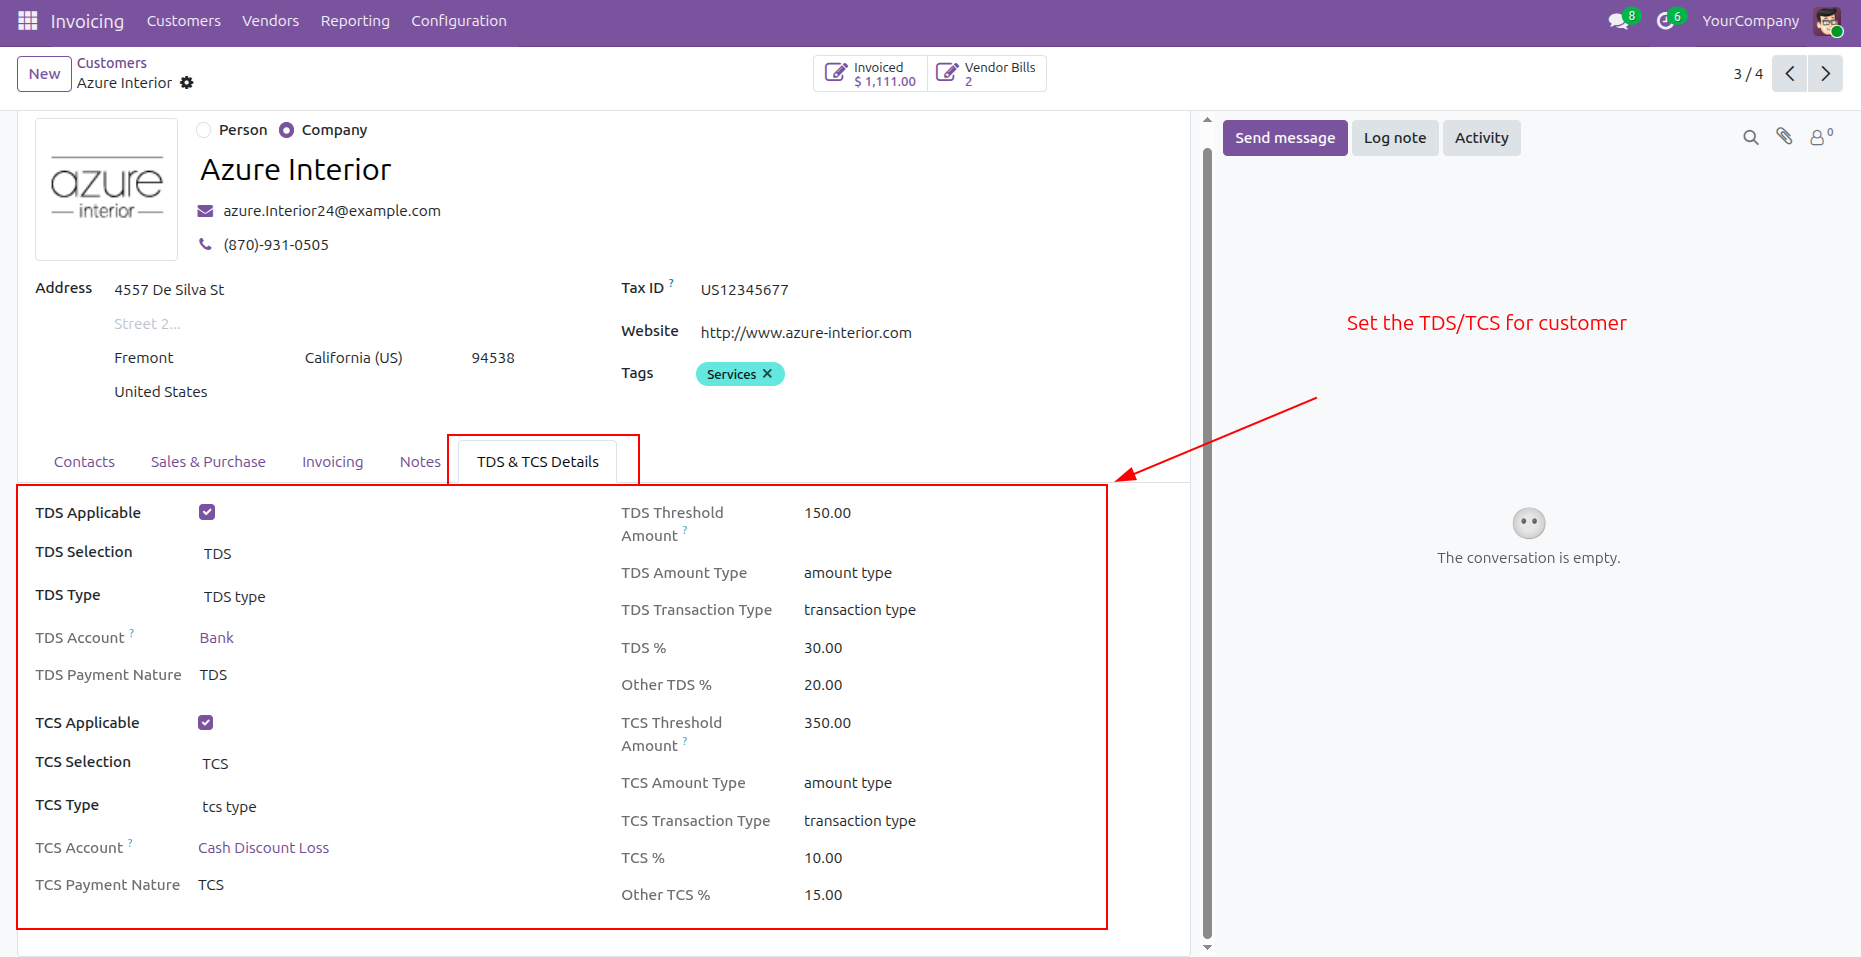Go to the previous record arrow
1861x957 pixels.
coord(1790,73)
